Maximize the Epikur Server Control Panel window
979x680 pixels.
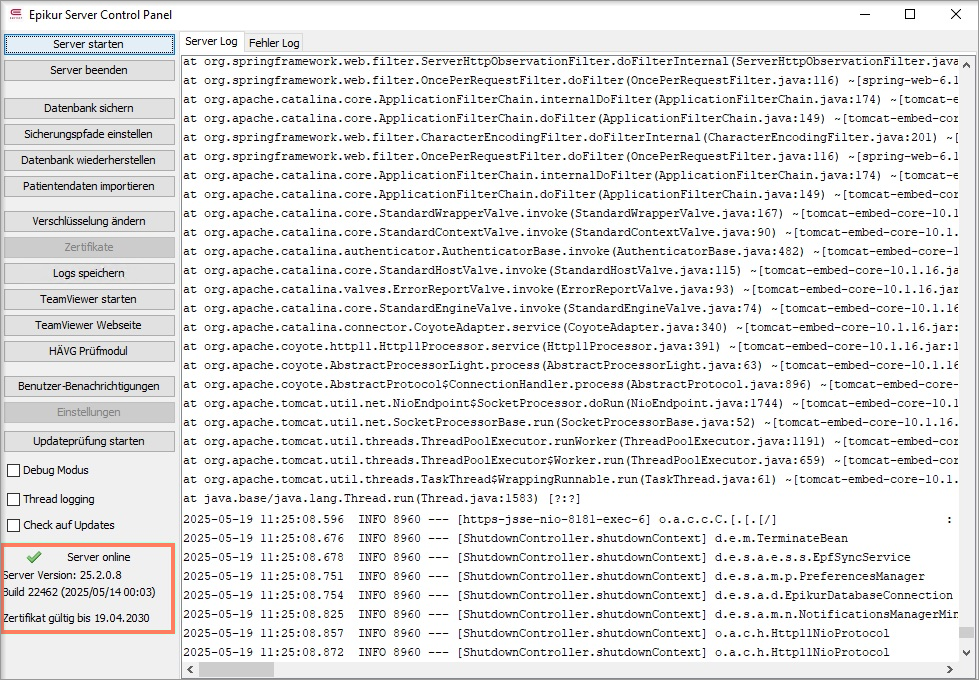pos(910,14)
